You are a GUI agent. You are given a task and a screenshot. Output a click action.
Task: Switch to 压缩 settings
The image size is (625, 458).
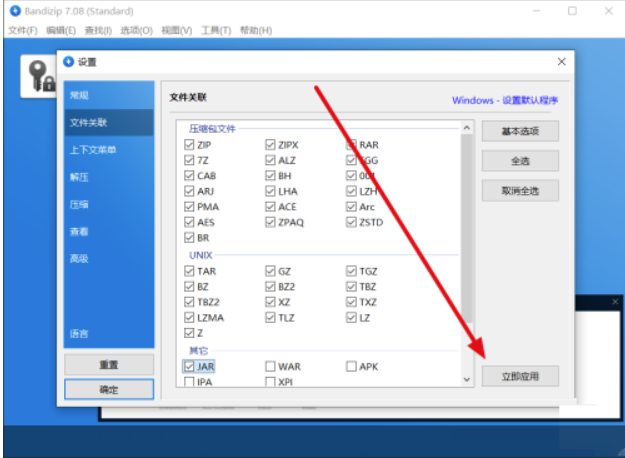(x=109, y=204)
